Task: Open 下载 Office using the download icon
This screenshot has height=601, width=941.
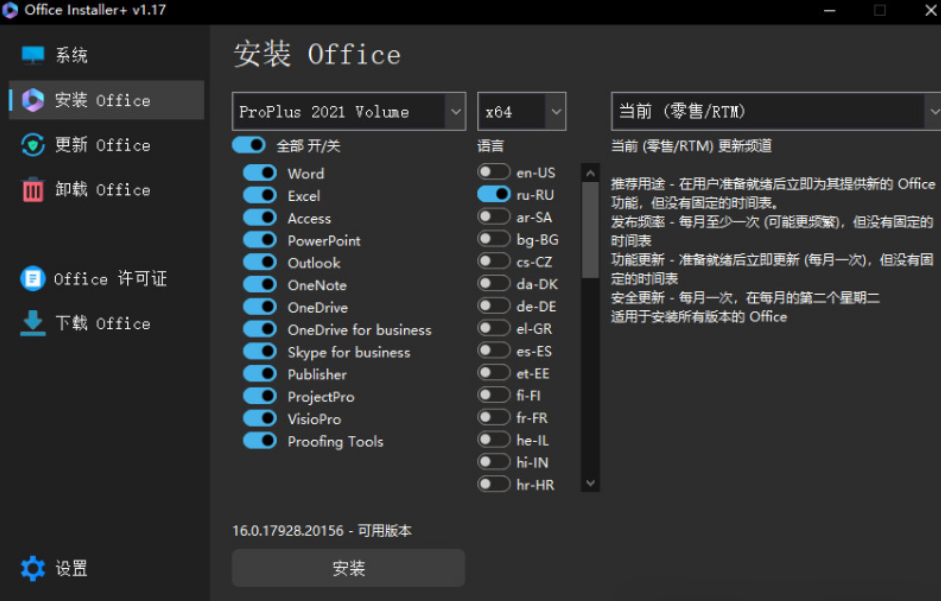Action: (x=31, y=323)
